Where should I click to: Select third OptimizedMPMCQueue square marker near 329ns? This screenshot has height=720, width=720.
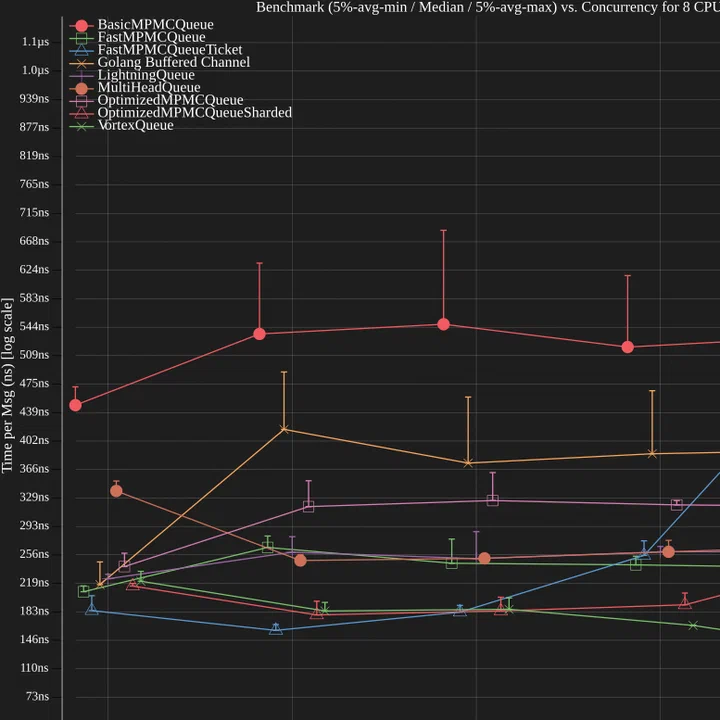coord(493,501)
